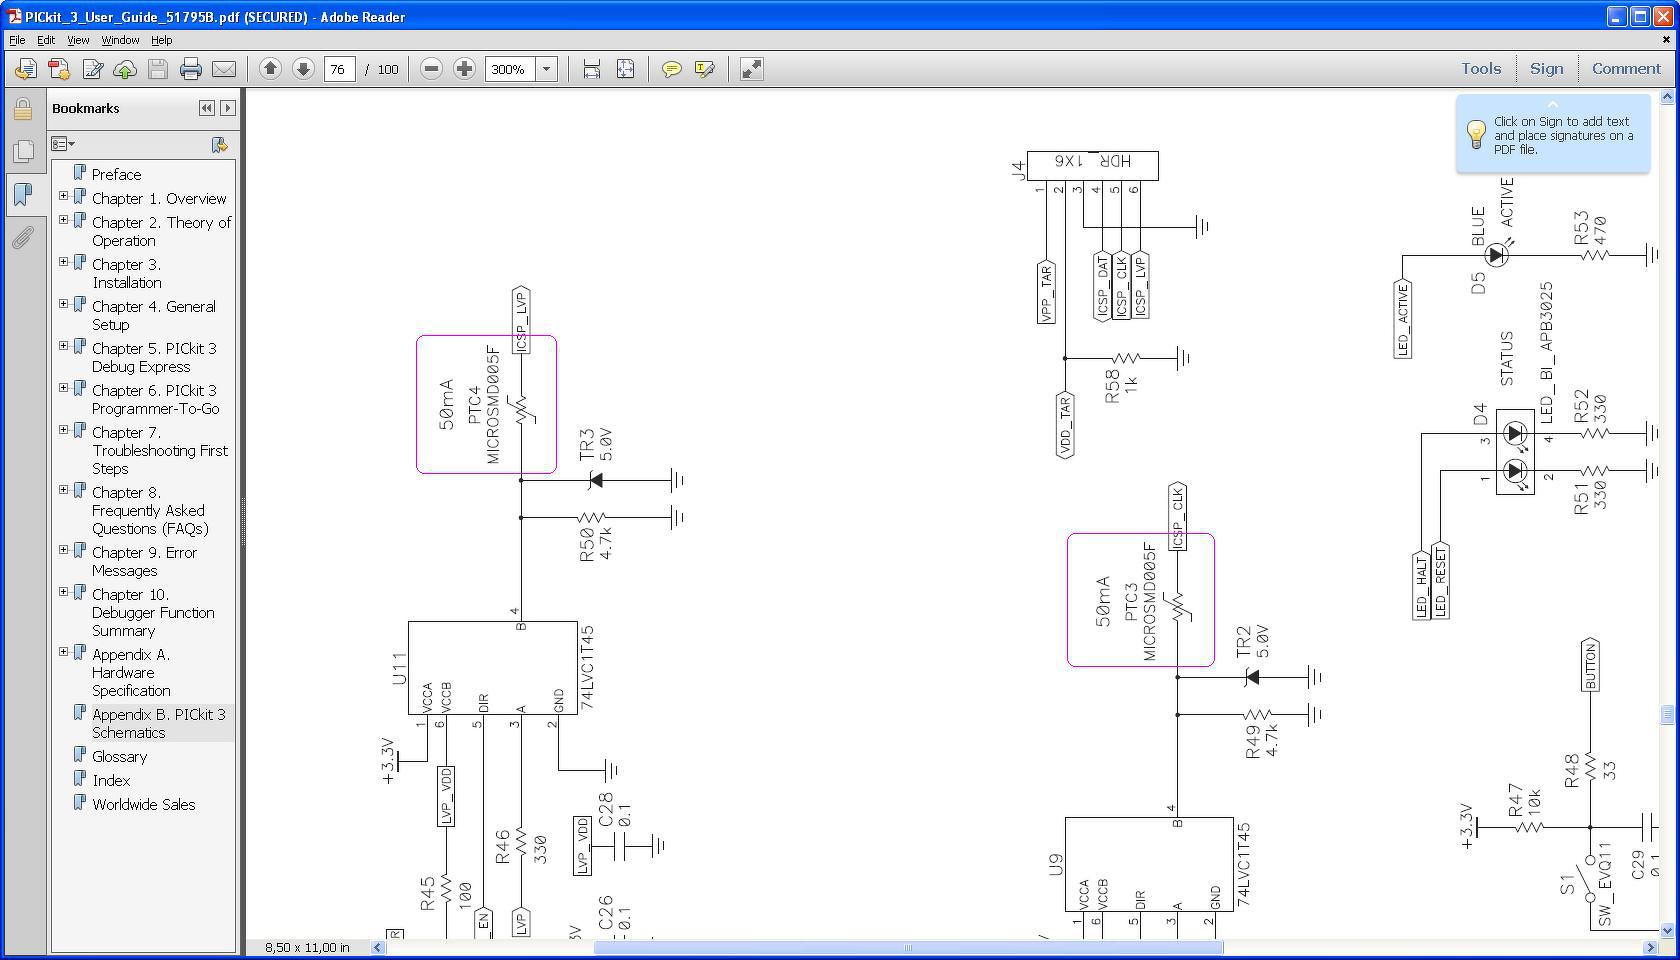
Task: Click the horizontal scrollbar thumb
Action: 908,947
